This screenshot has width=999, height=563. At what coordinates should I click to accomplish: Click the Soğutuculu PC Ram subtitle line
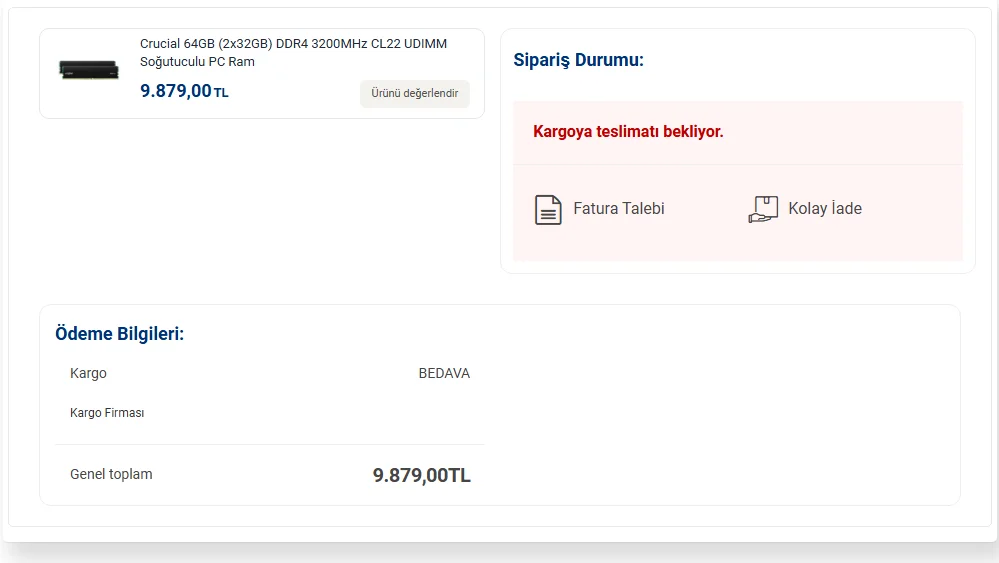coord(197,62)
